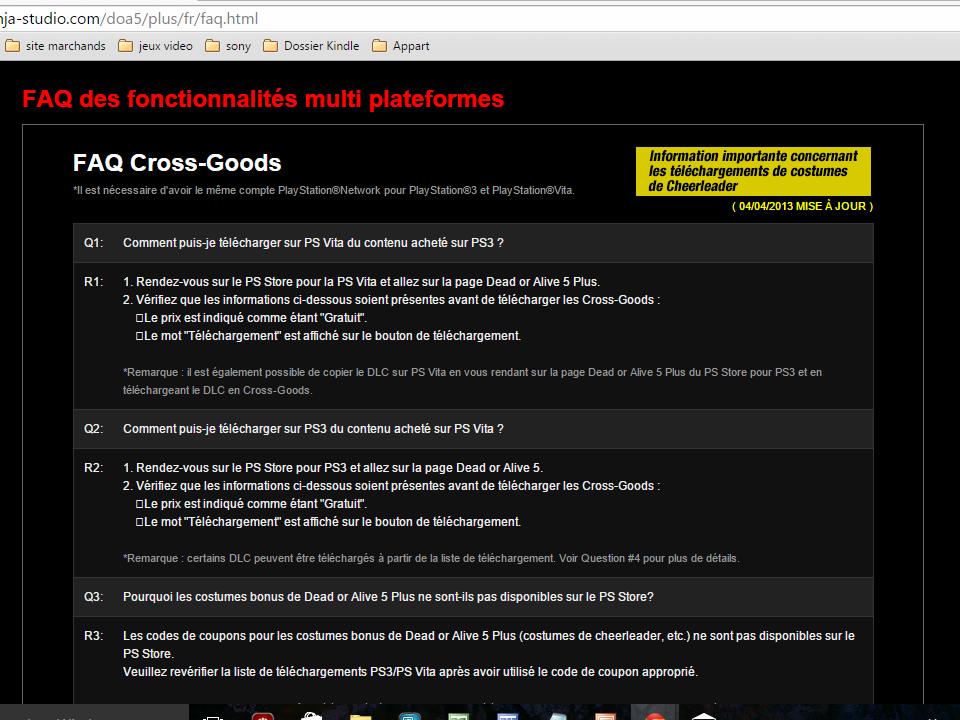This screenshot has height=720, width=960.
Task: Click R1 step "Rendez-vous sur le PS Store pour la PS Vita"
Action: (x=361, y=282)
